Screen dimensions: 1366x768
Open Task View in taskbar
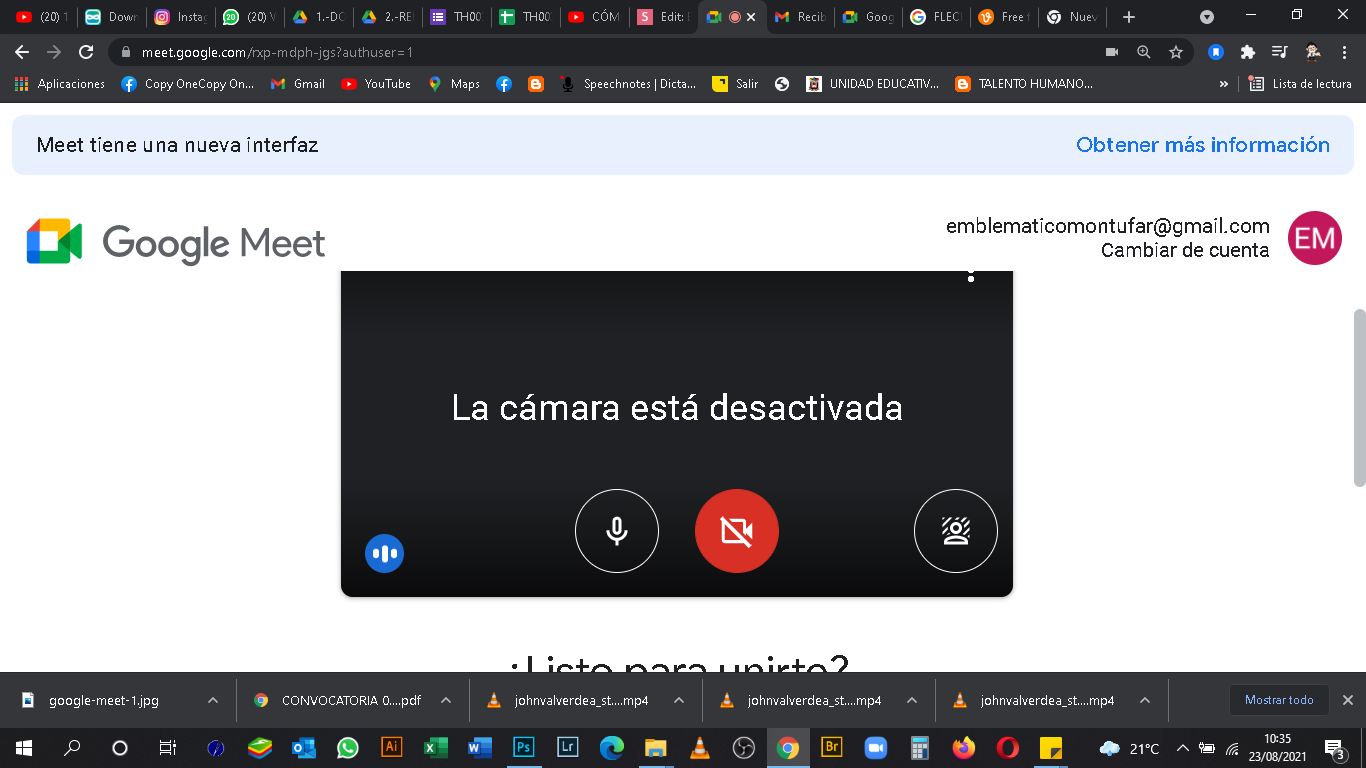[x=167, y=747]
